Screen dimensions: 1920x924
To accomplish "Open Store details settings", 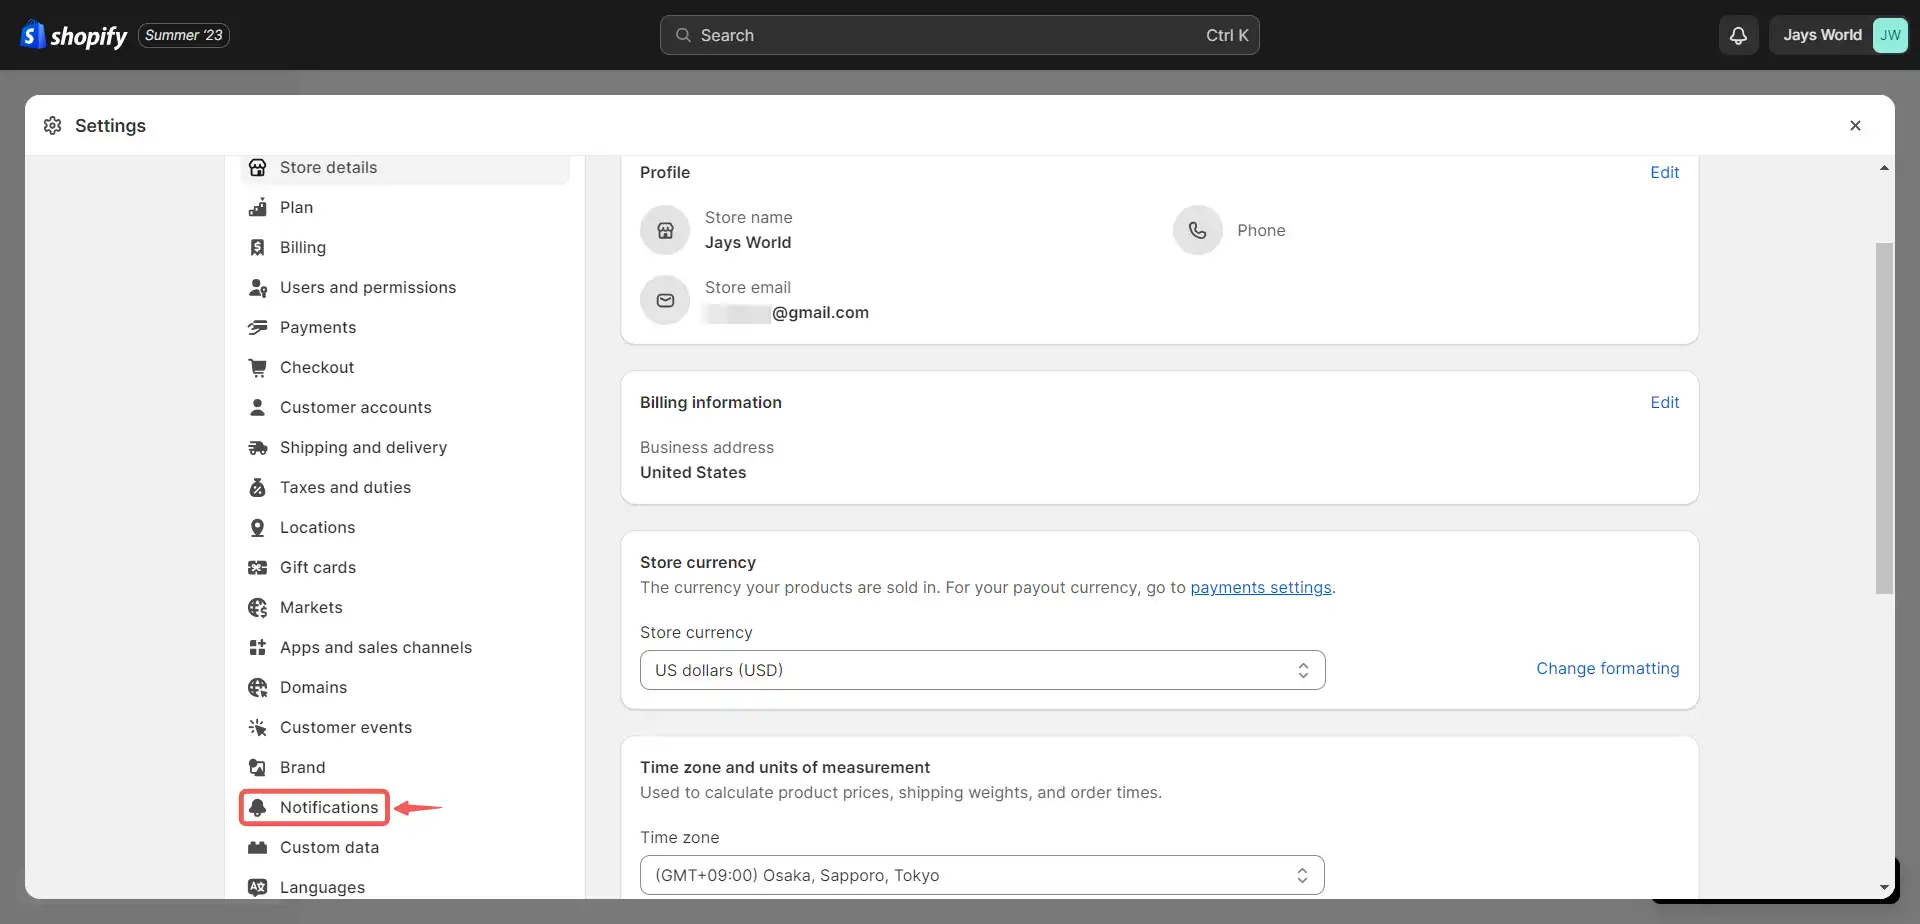I will (x=405, y=167).
